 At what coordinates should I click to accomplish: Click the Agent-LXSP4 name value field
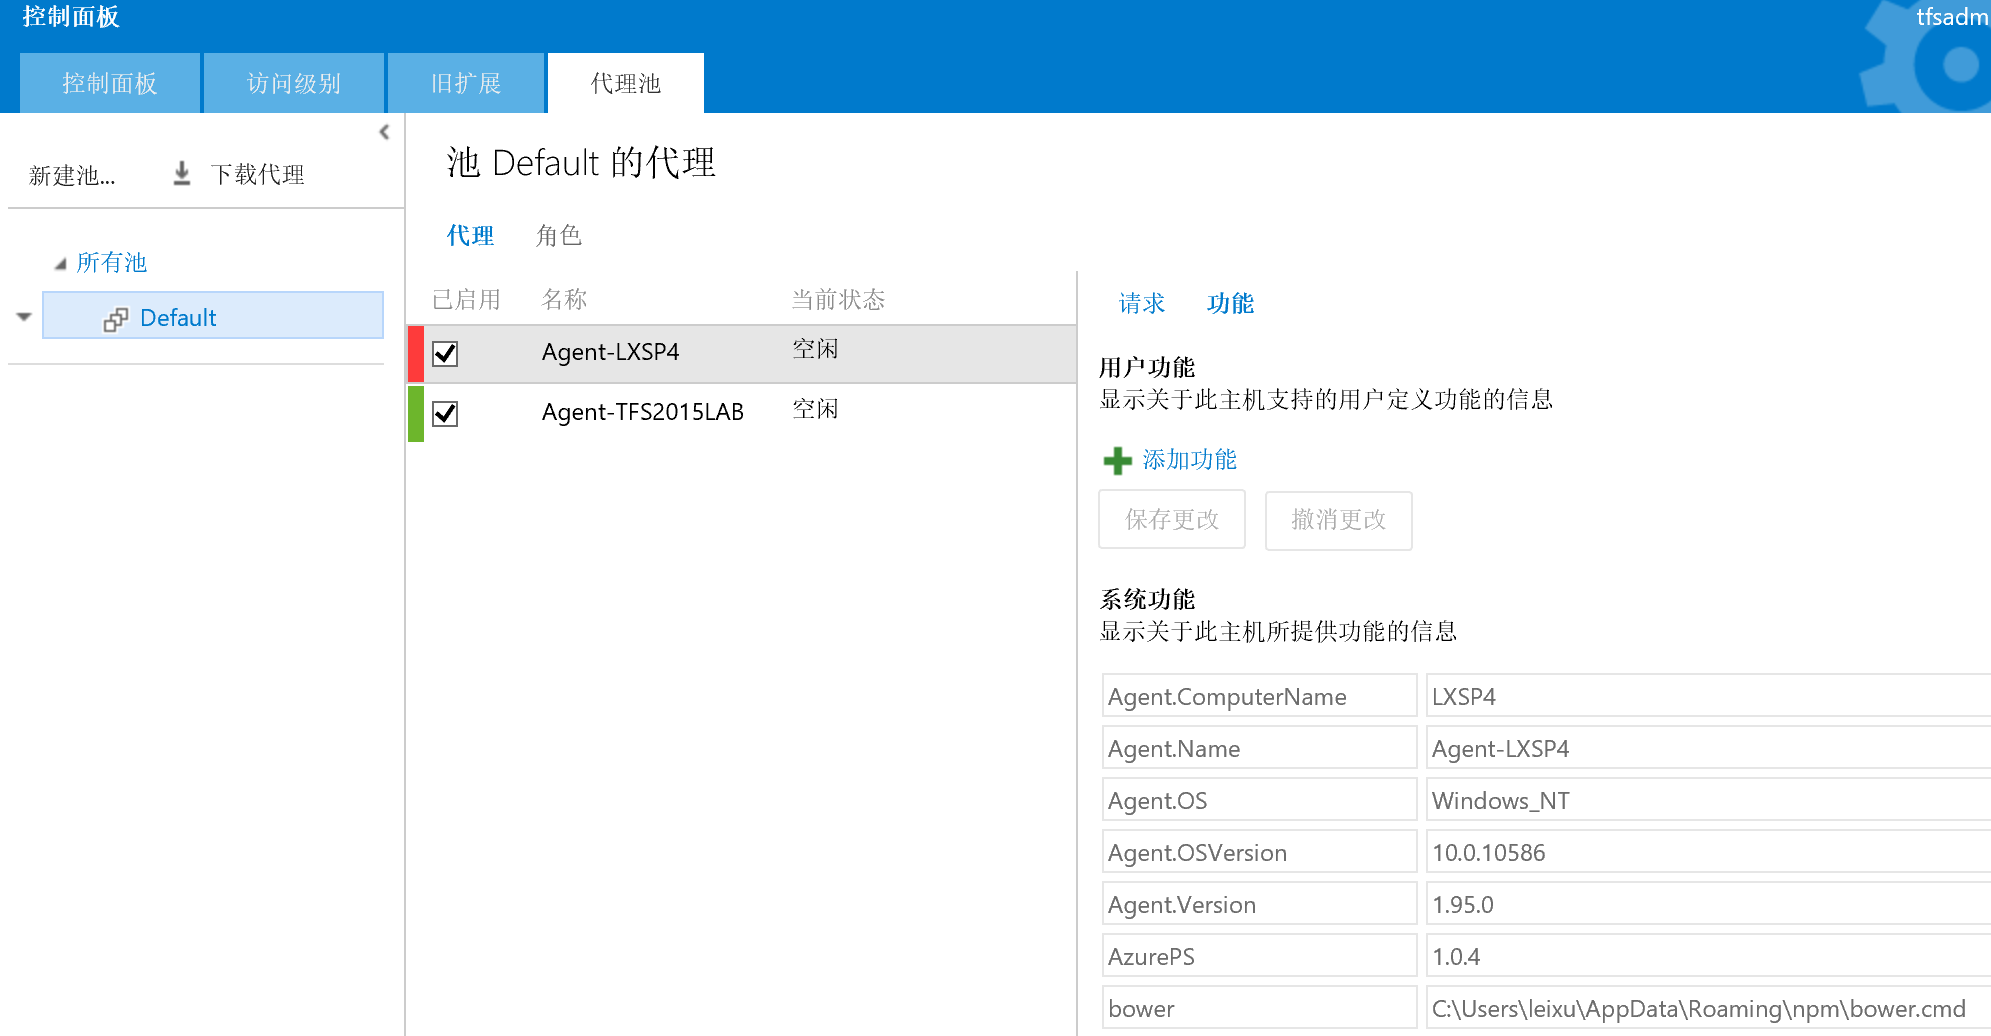coord(1708,748)
